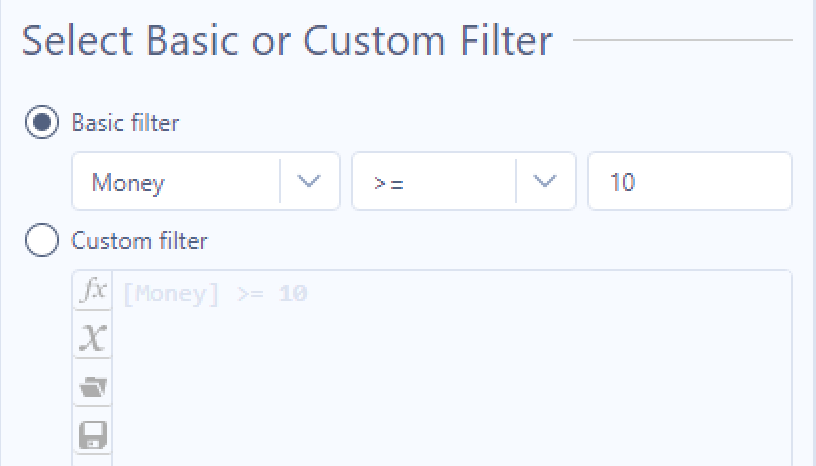Open the variables x icon
Viewport: 816px width, 466px height.
(93, 337)
